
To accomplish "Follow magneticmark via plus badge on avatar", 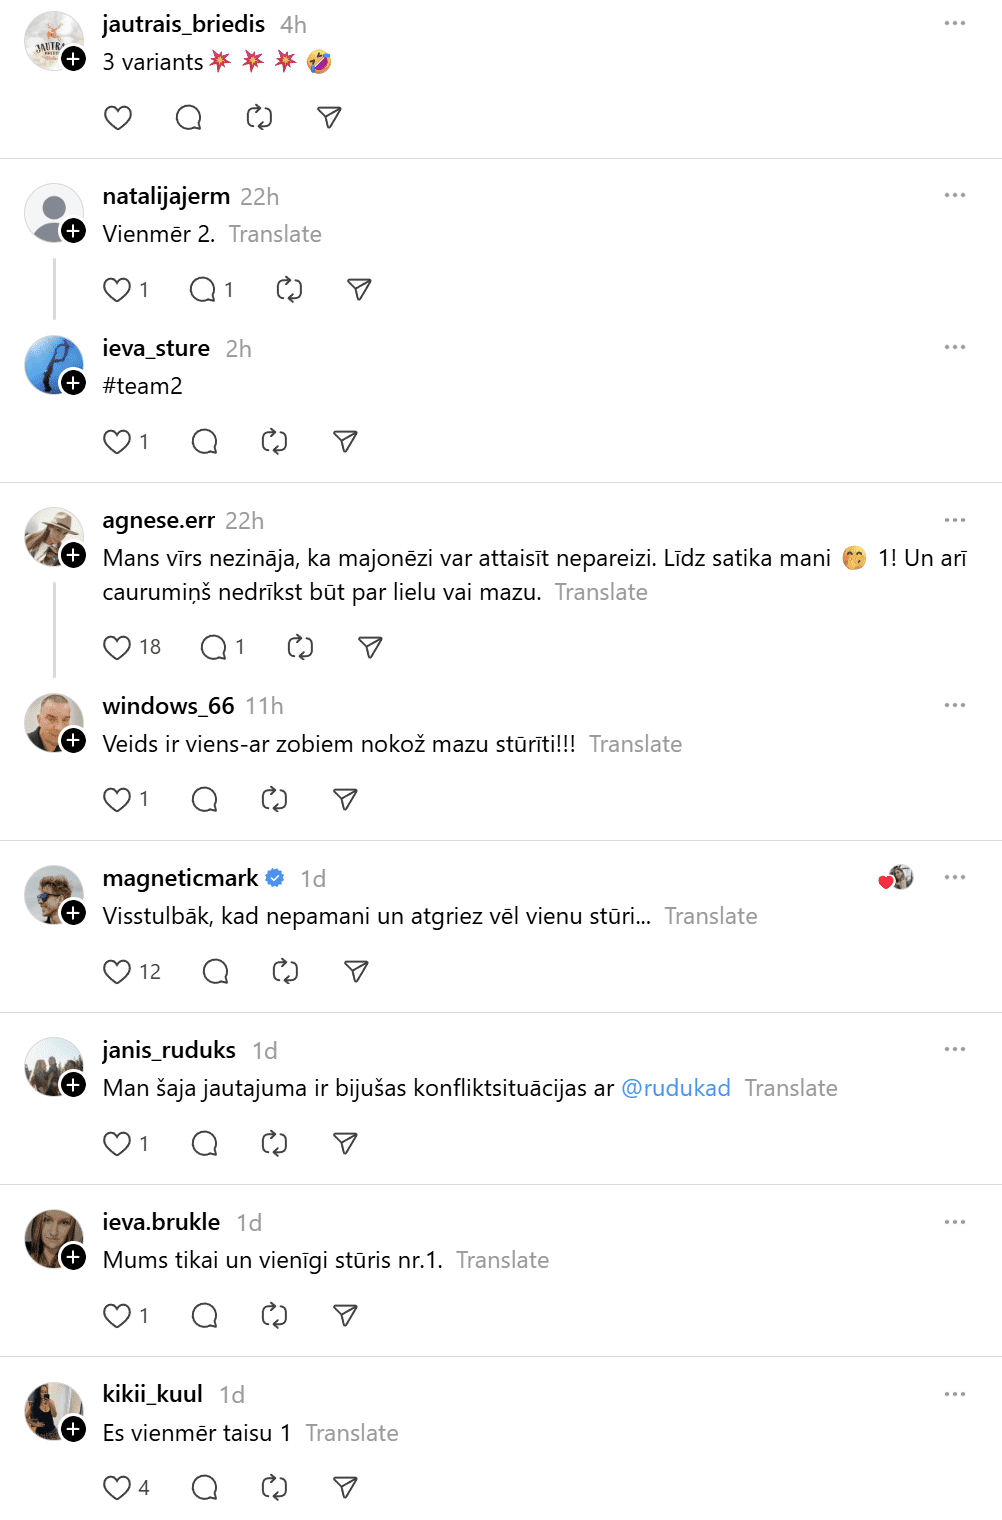I will tap(74, 913).
